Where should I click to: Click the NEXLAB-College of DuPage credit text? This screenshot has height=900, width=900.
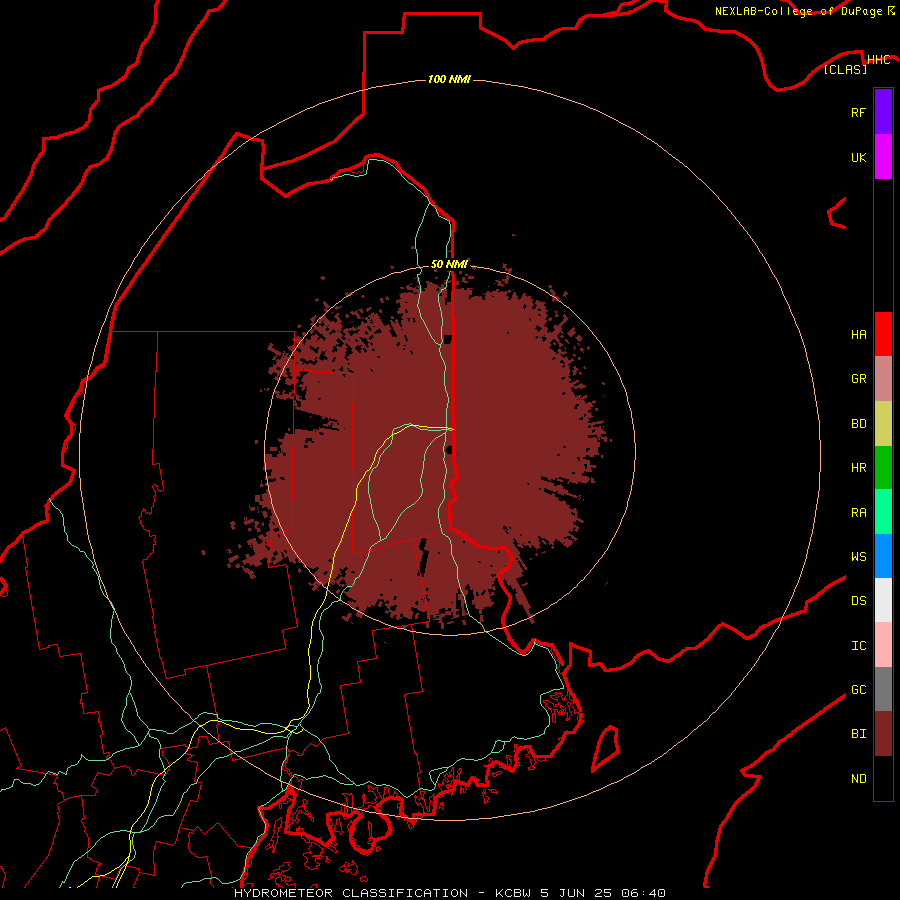point(798,11)
